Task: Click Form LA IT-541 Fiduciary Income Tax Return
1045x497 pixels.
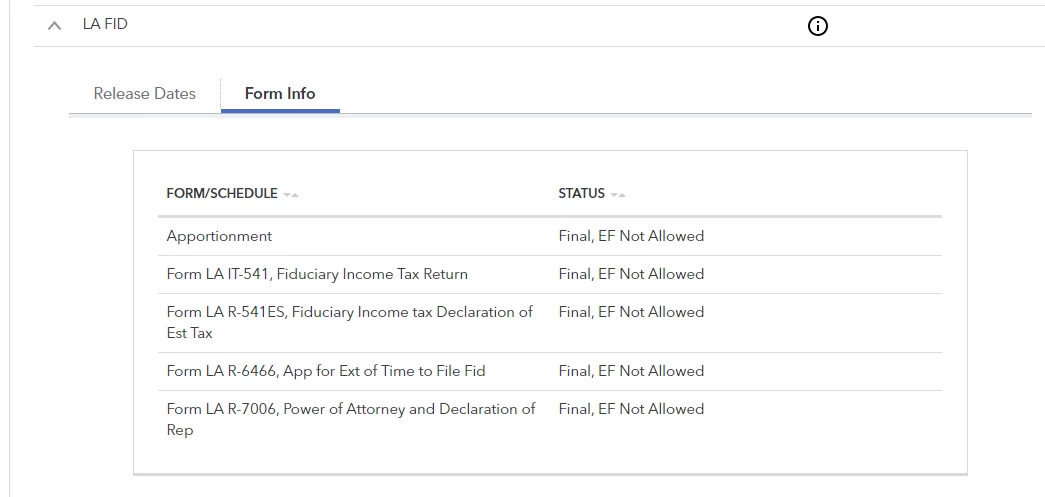Action: (x=317, y=274)
